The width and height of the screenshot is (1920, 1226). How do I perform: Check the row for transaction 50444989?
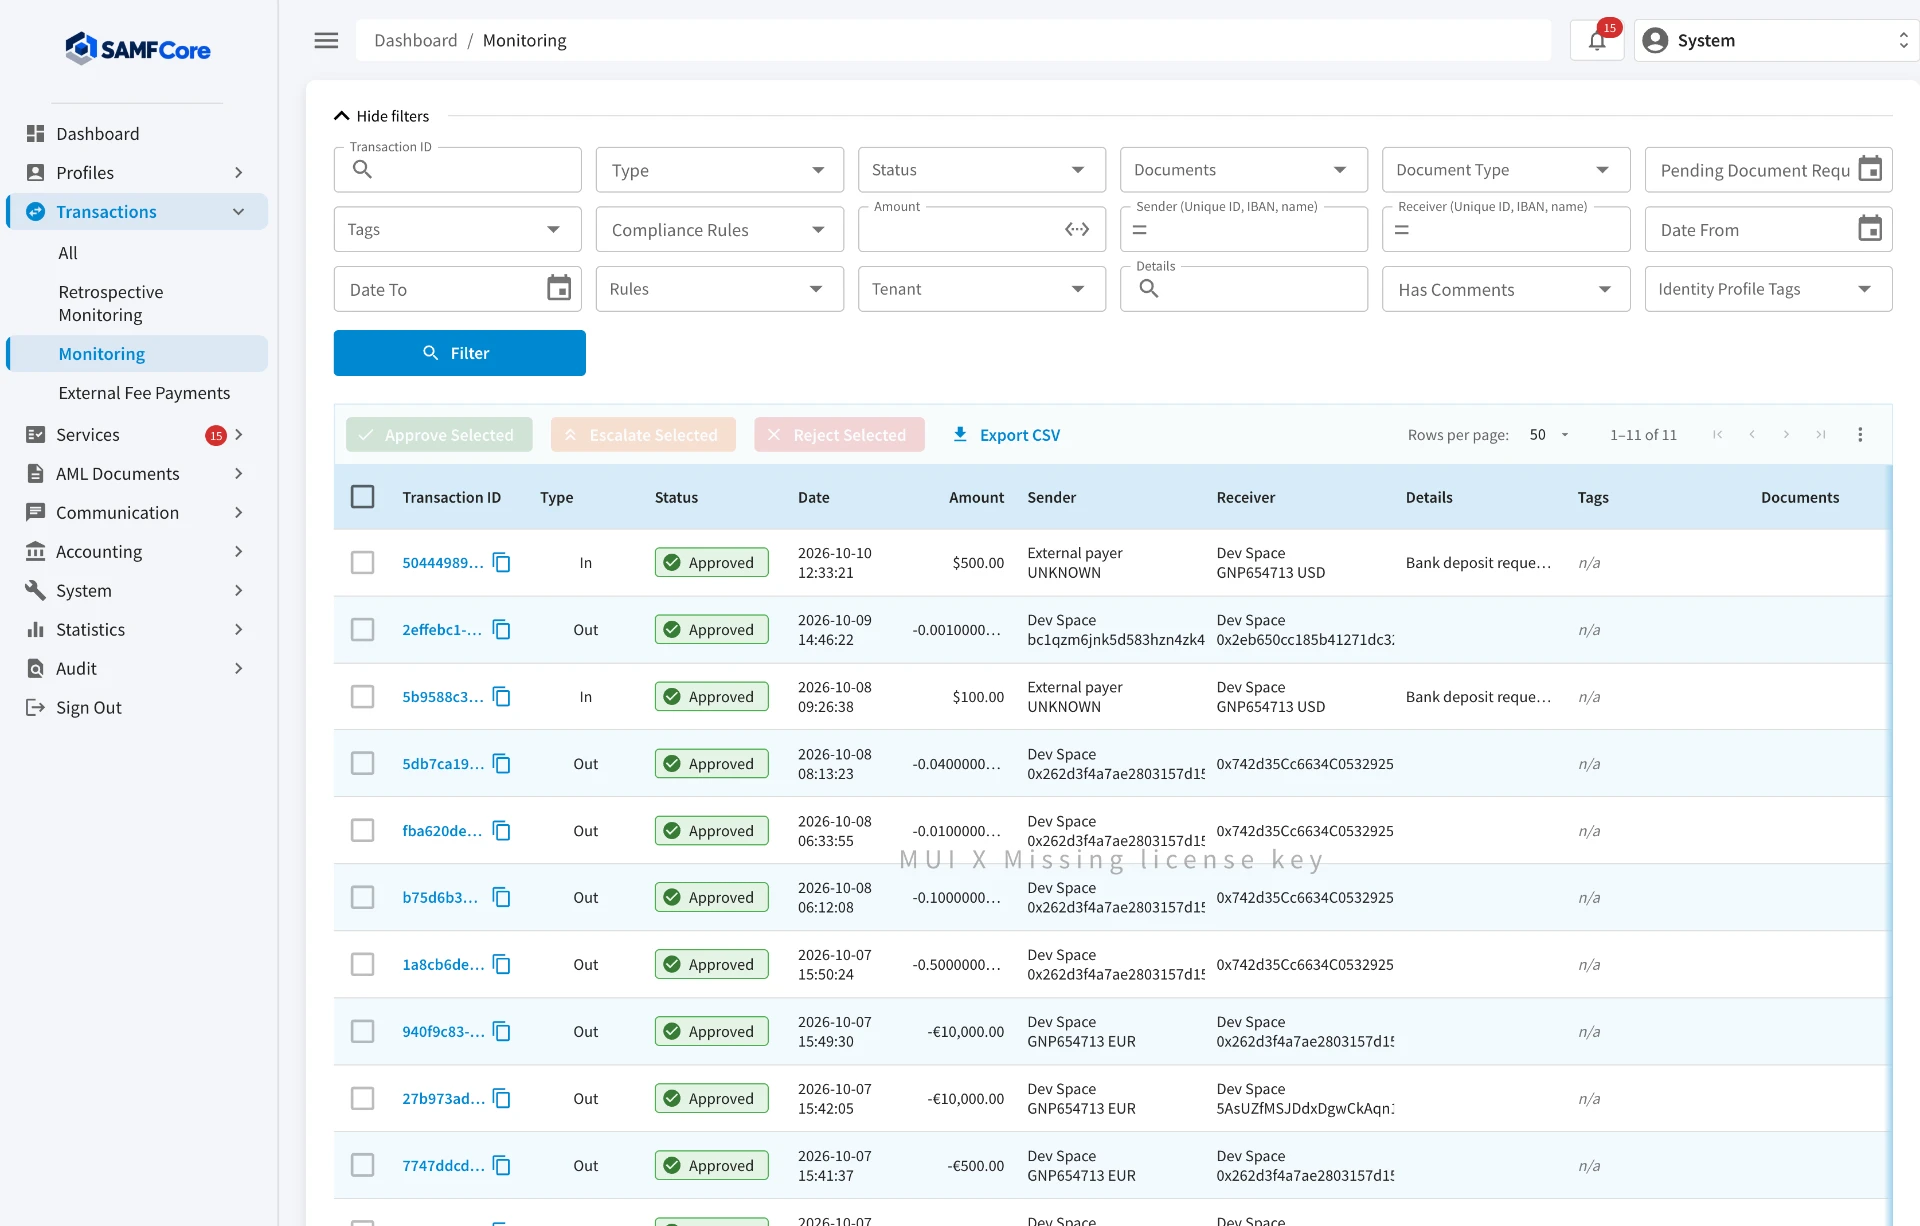pos(363,563)
